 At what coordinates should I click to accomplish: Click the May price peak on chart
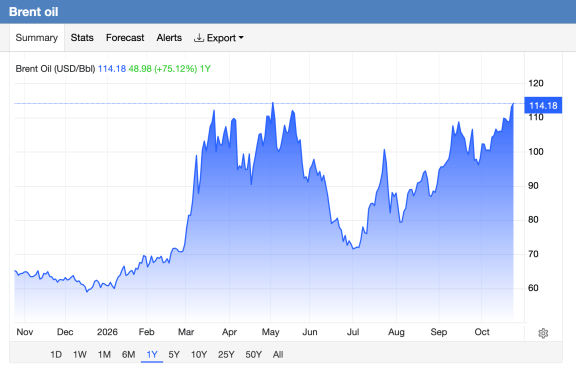[273, 104]
